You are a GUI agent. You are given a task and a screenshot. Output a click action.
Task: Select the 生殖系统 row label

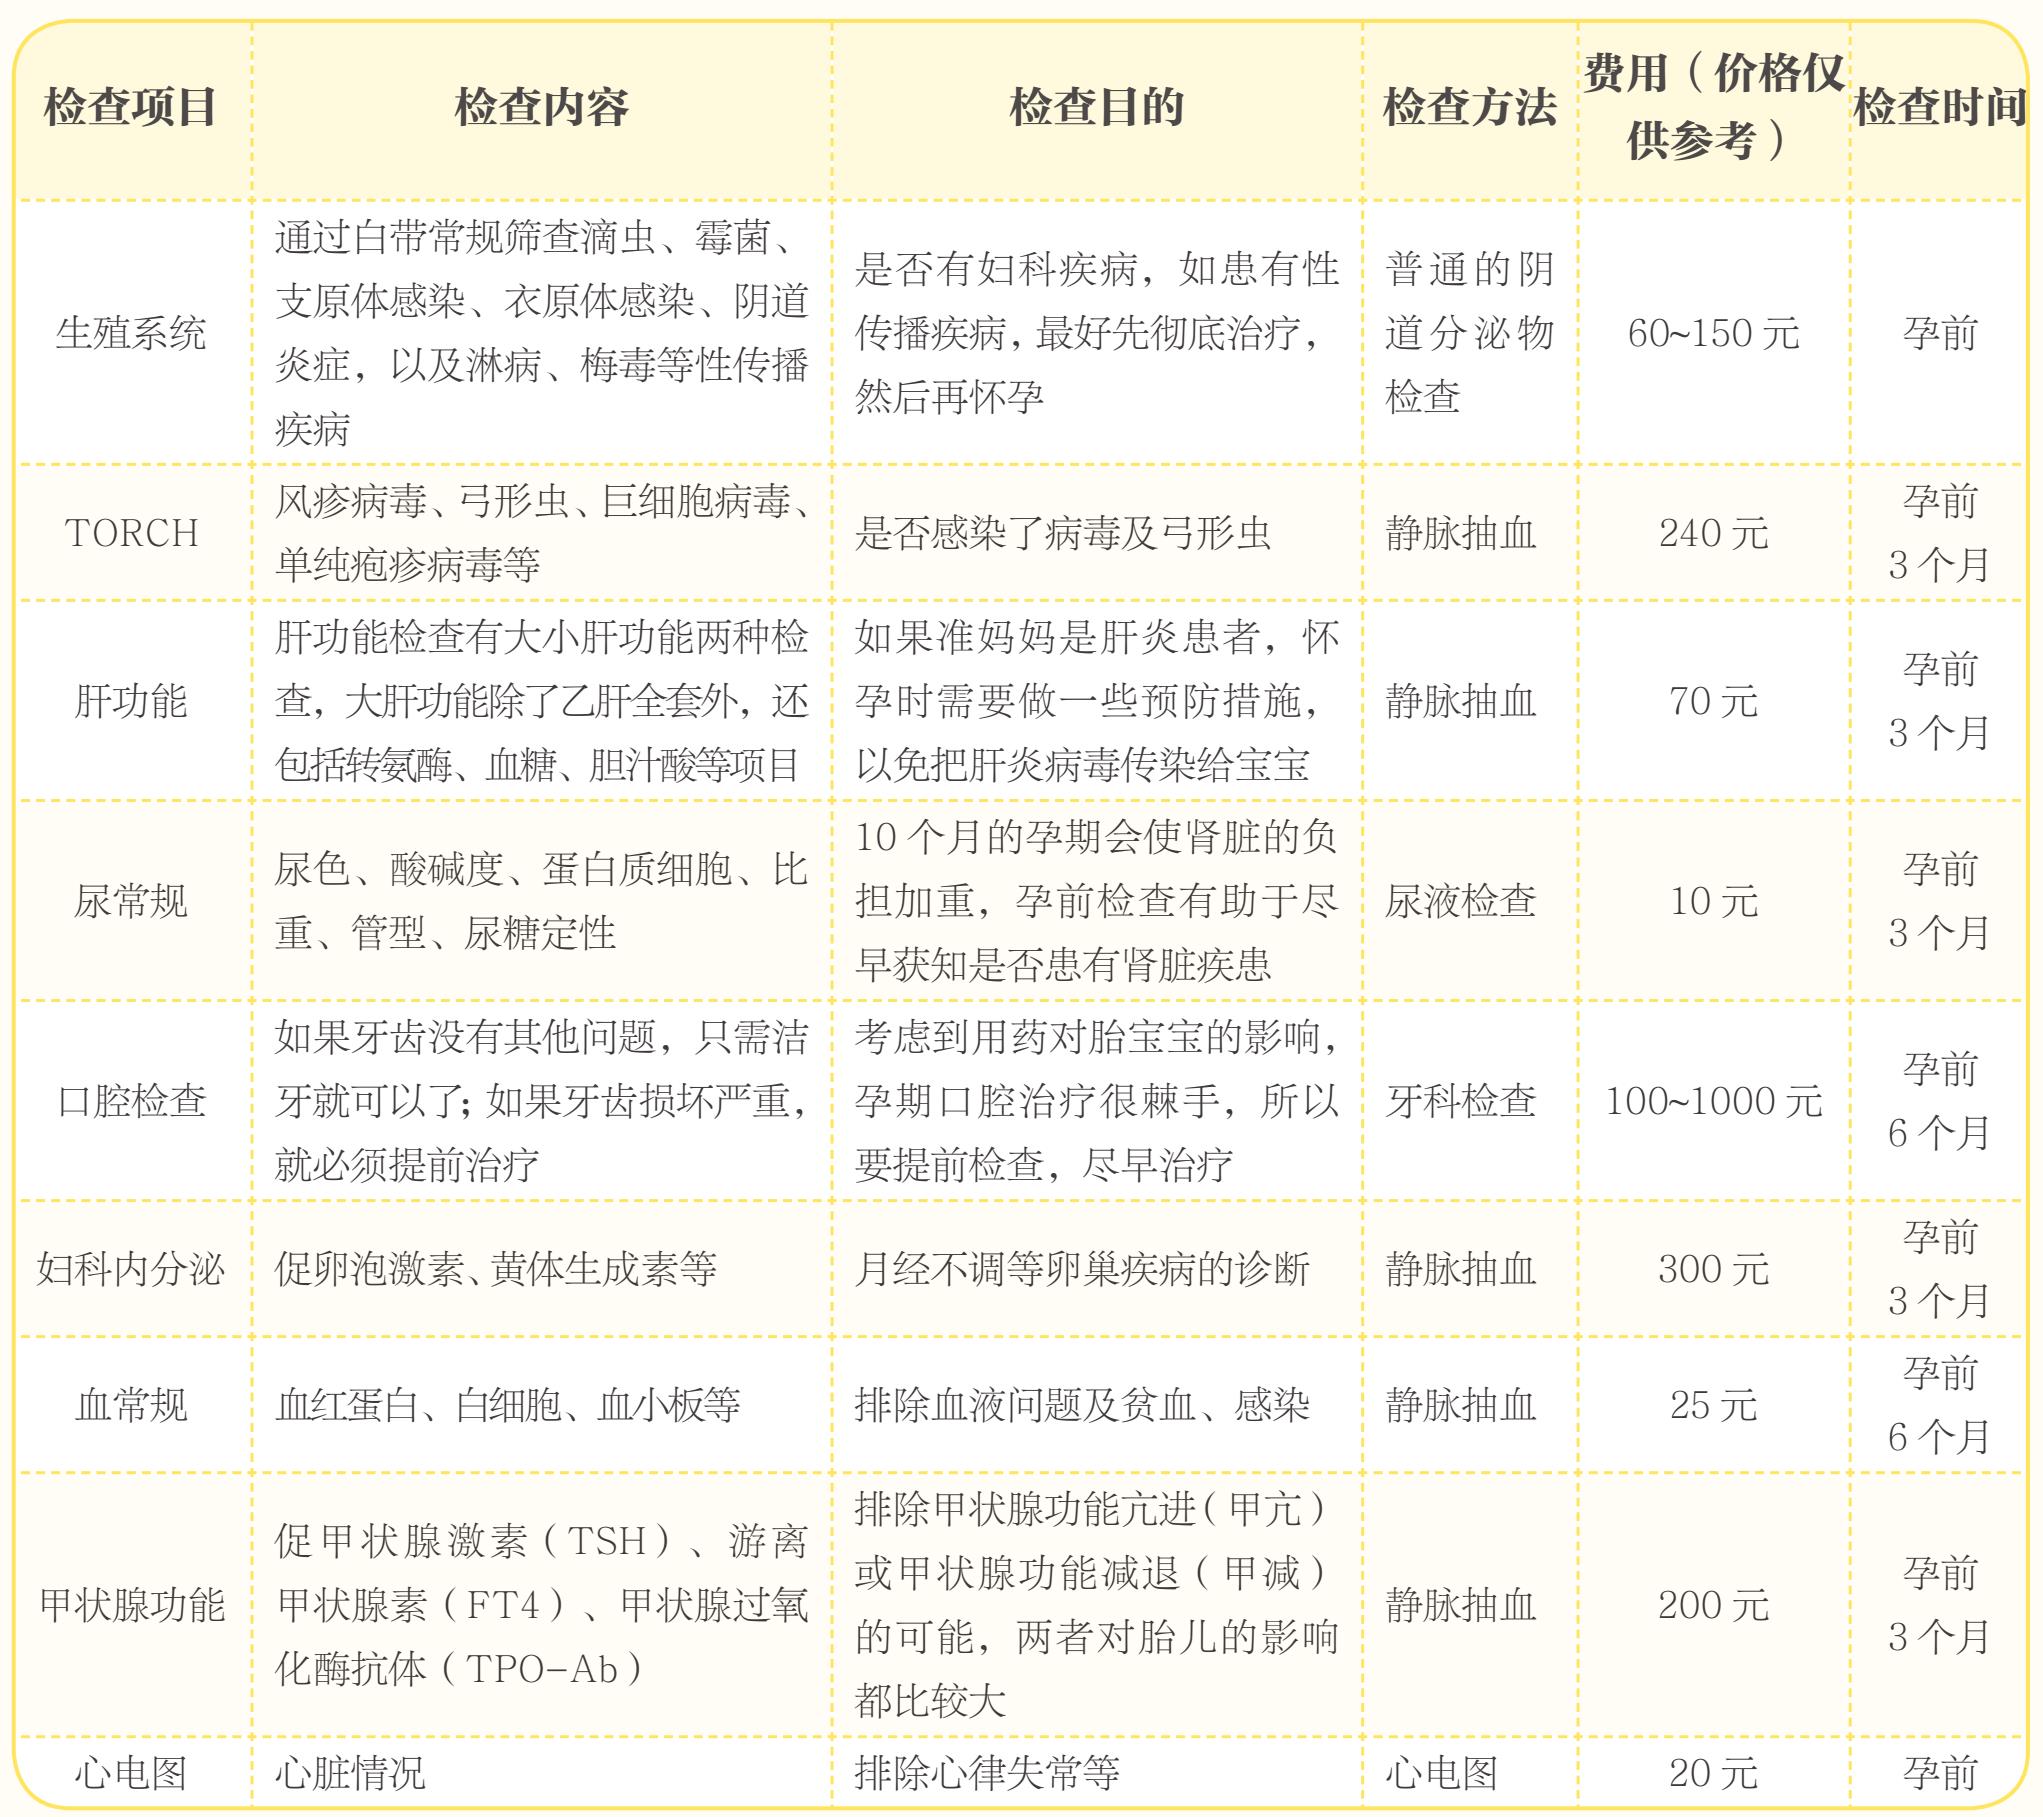[130, 333]
